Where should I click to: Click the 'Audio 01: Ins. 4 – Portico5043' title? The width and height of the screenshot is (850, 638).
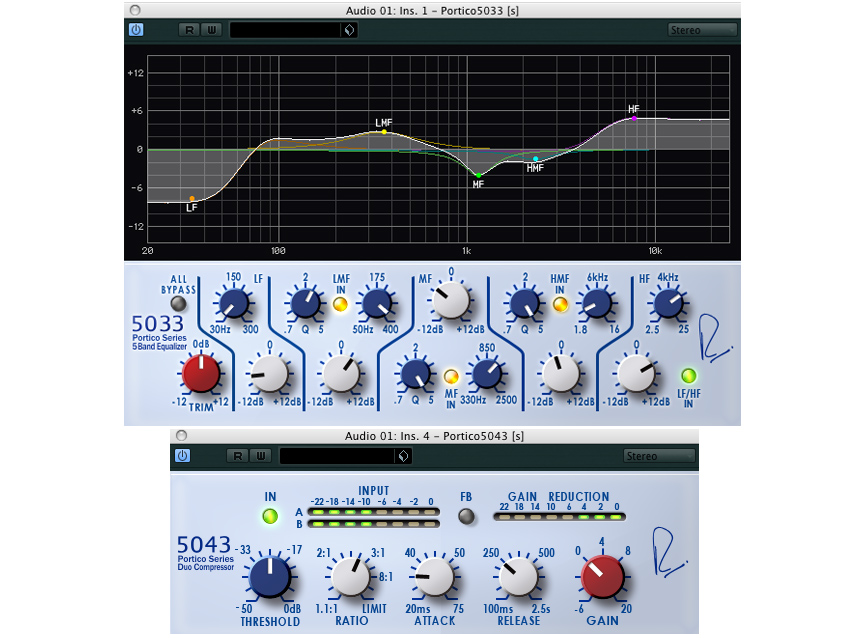click(434, 436)
